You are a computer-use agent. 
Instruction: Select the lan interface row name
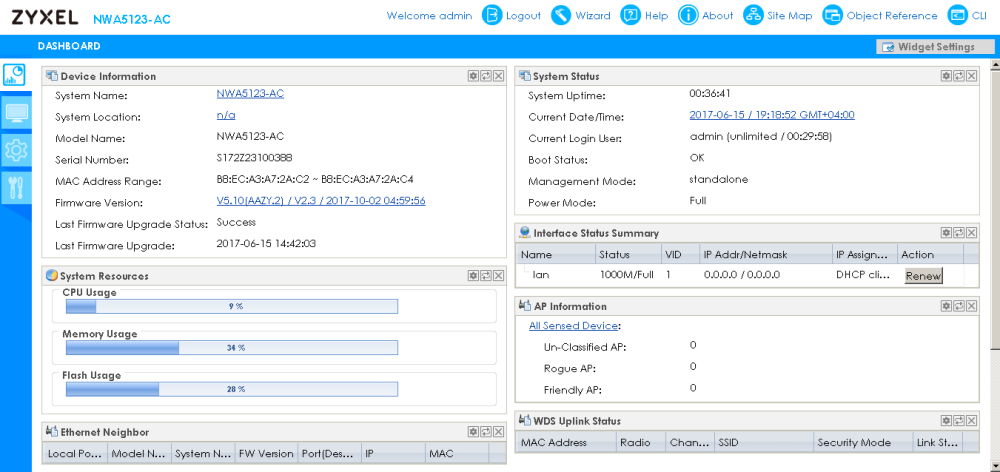(x=541, y=276)
